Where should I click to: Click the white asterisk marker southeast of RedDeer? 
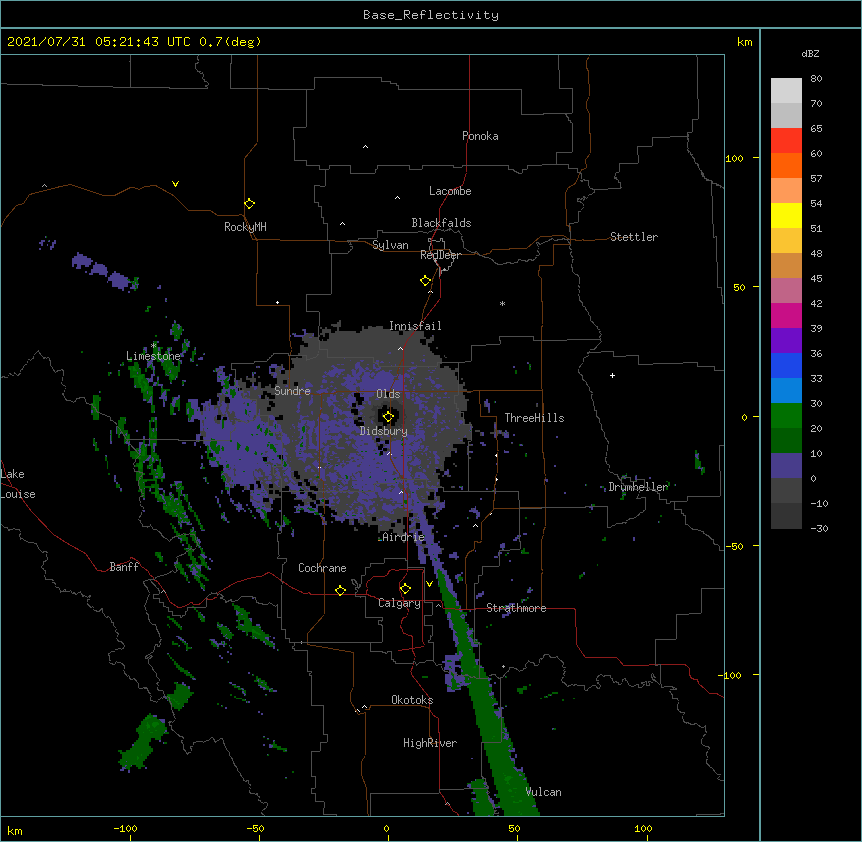coord(502,303)
